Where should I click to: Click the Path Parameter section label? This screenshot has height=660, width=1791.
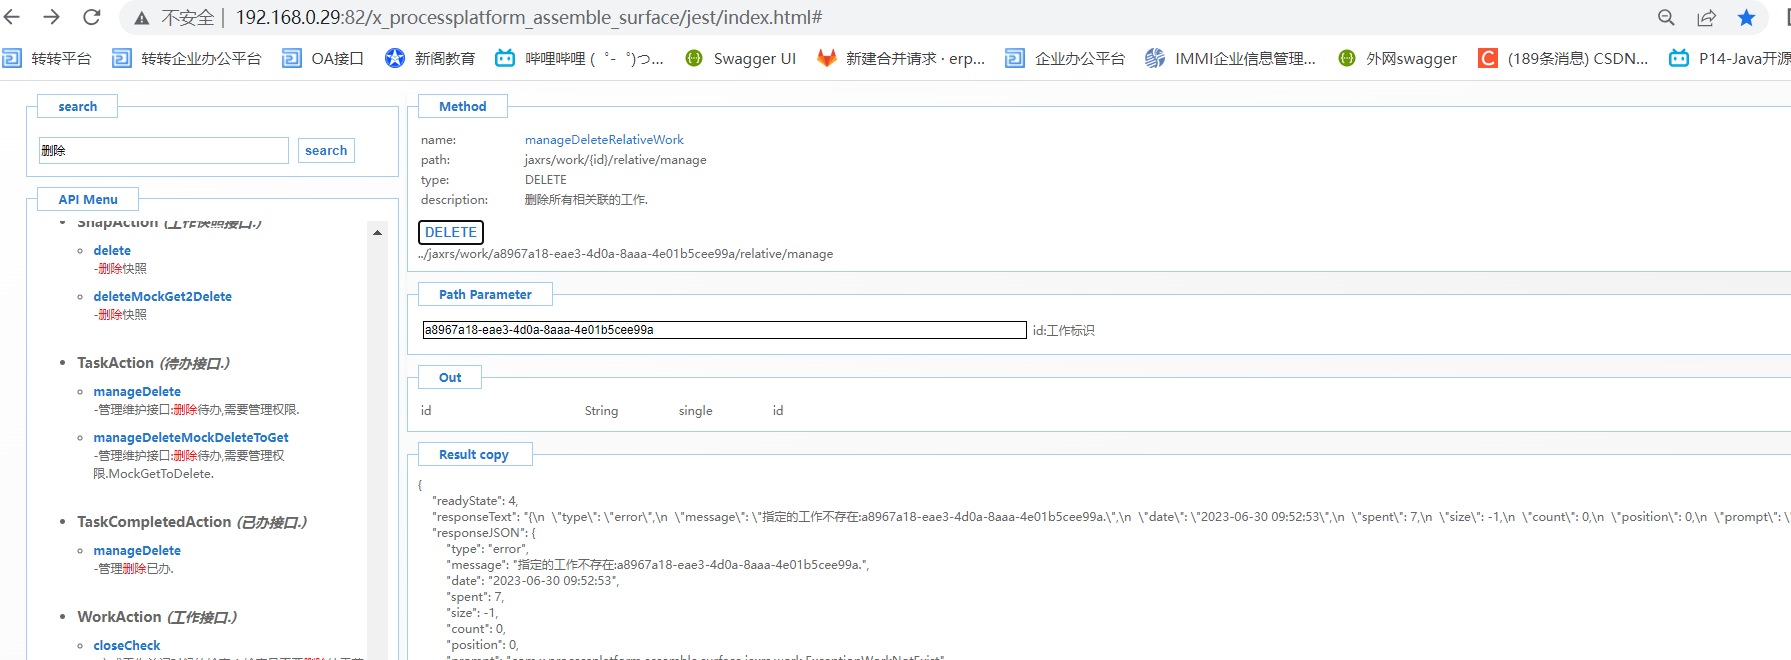tap(485, 294)
